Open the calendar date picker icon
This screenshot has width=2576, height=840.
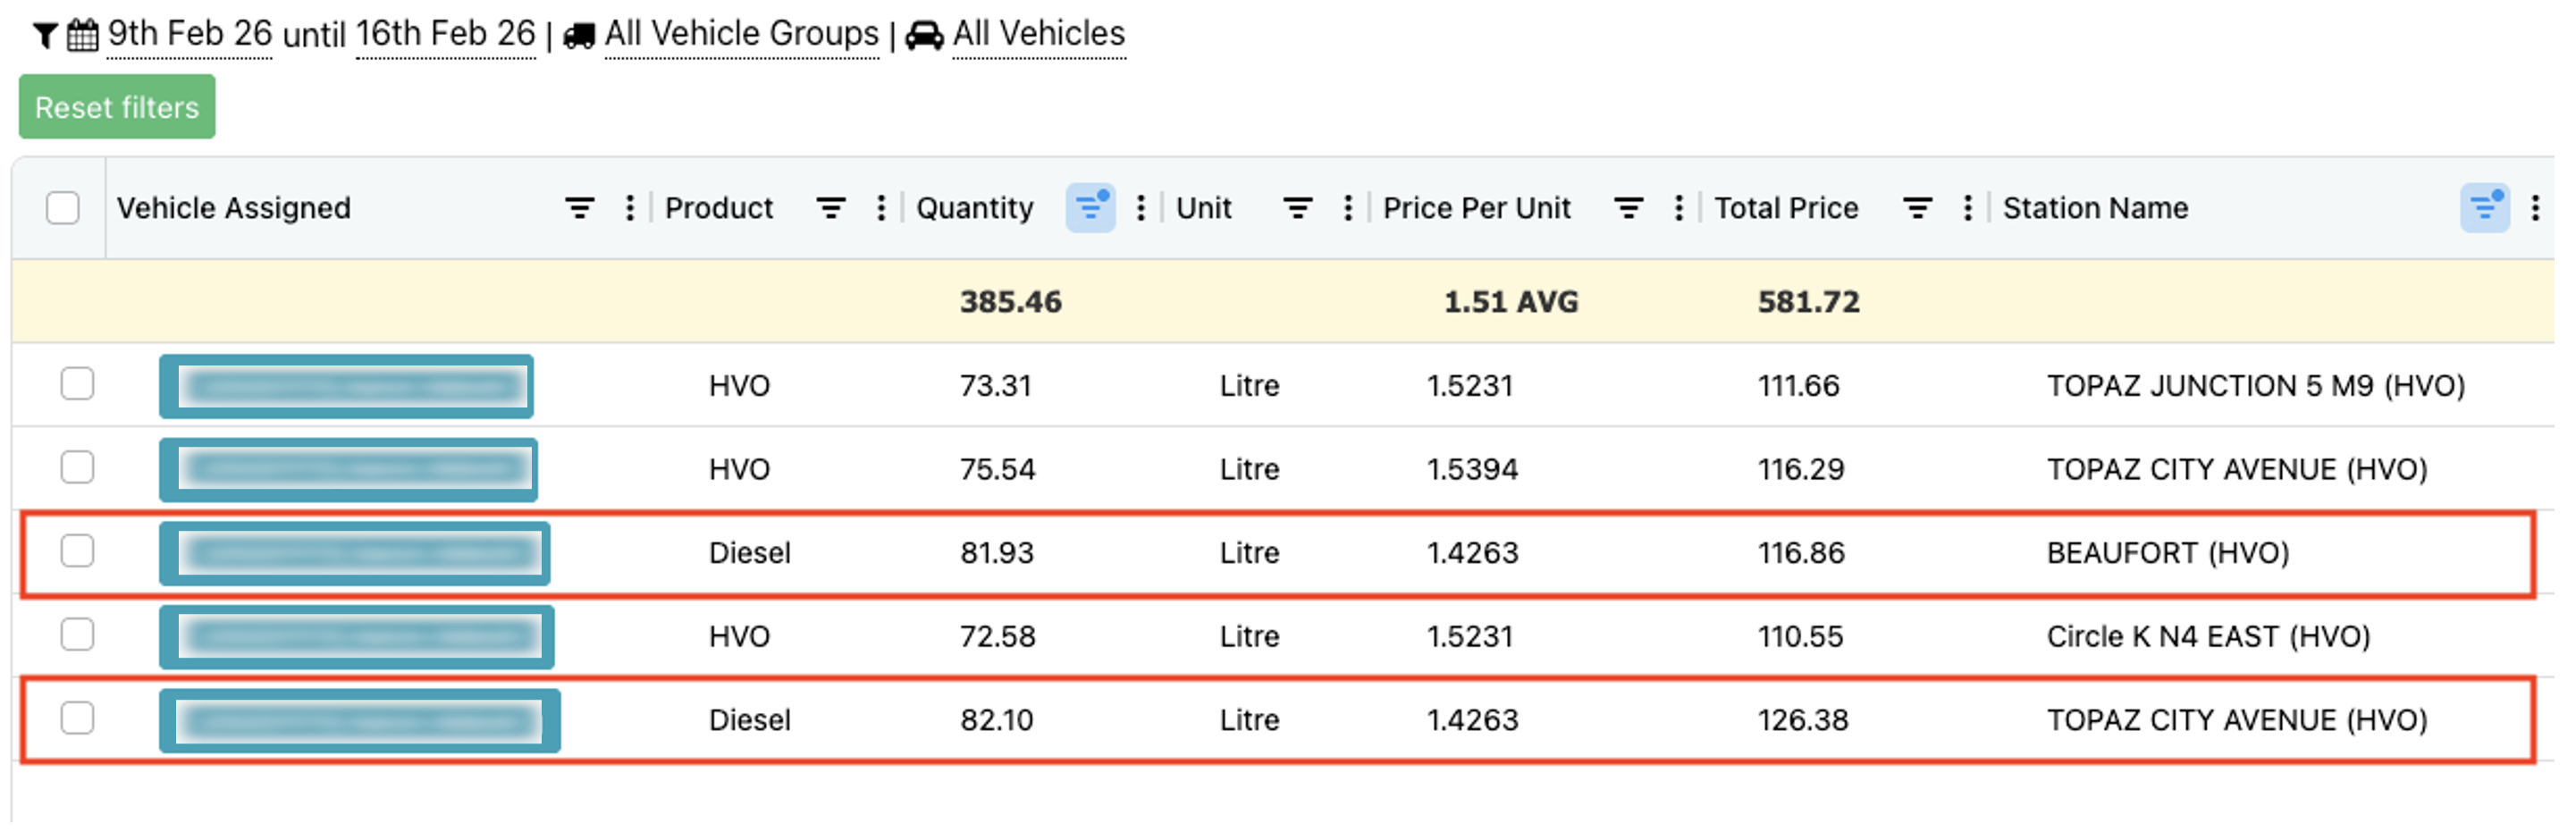point(82,36)
